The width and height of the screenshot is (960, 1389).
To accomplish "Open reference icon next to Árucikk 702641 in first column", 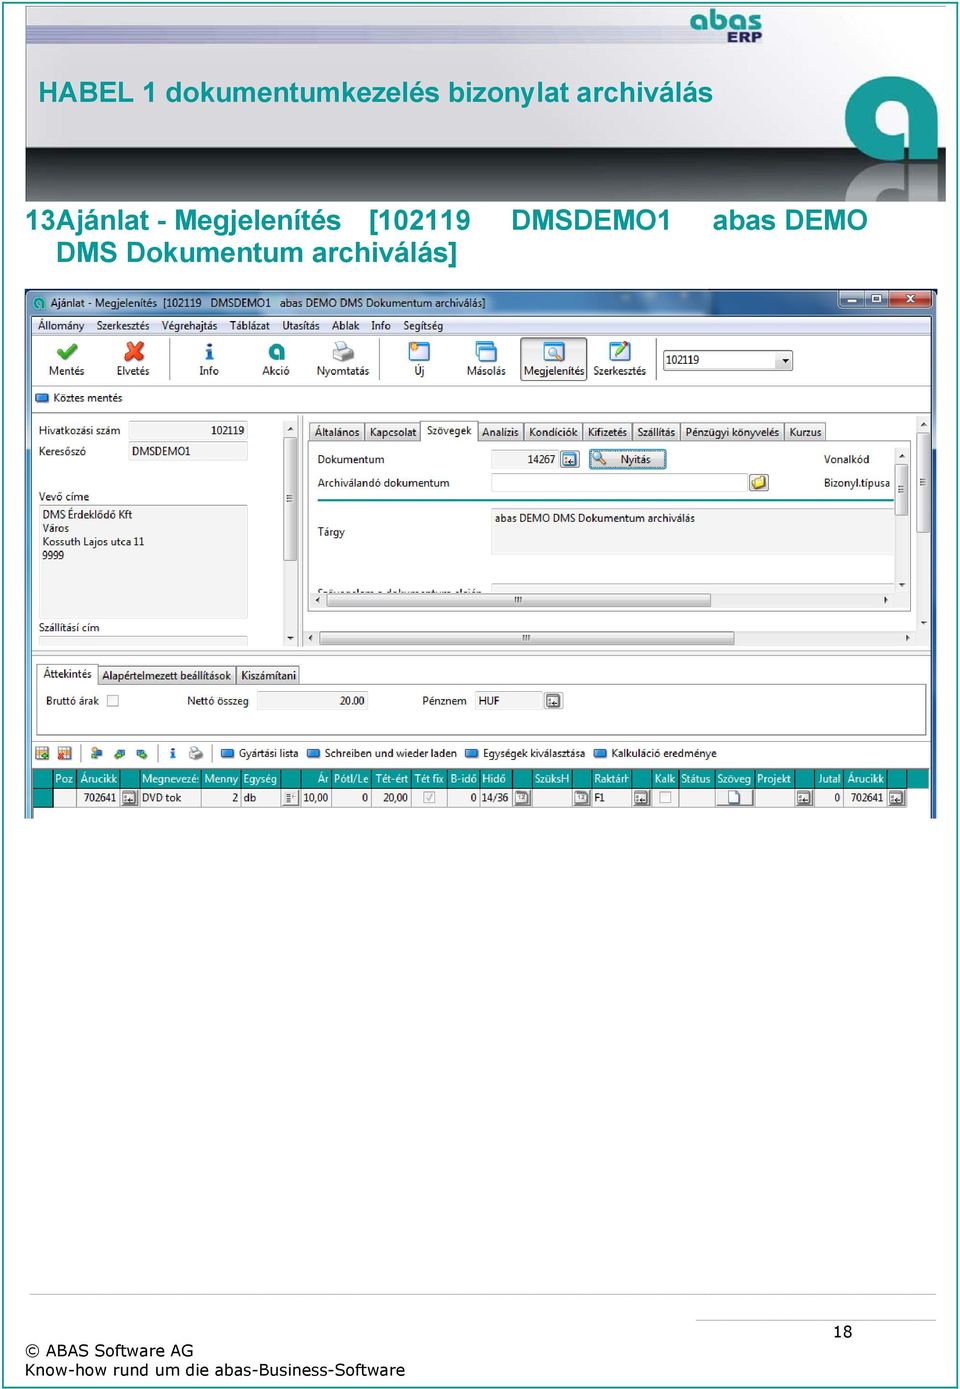I will pyautogui.click(x=129, y=798).
